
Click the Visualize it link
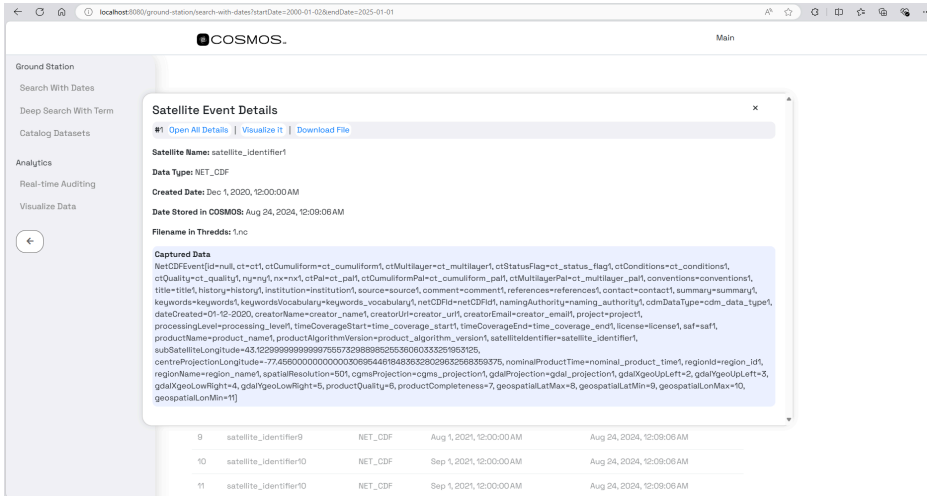[x=262, y=130]
